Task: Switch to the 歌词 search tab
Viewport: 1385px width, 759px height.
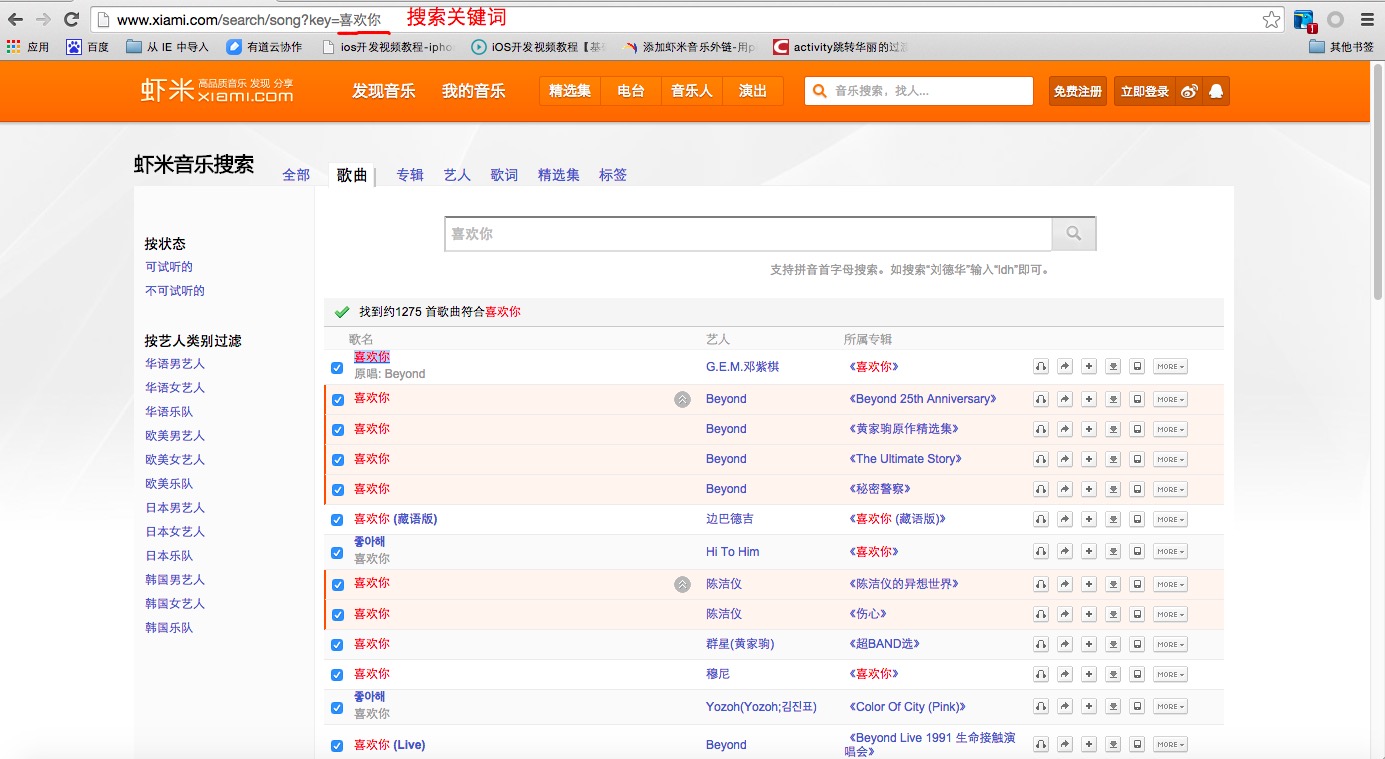Action: tap(504, 175)
